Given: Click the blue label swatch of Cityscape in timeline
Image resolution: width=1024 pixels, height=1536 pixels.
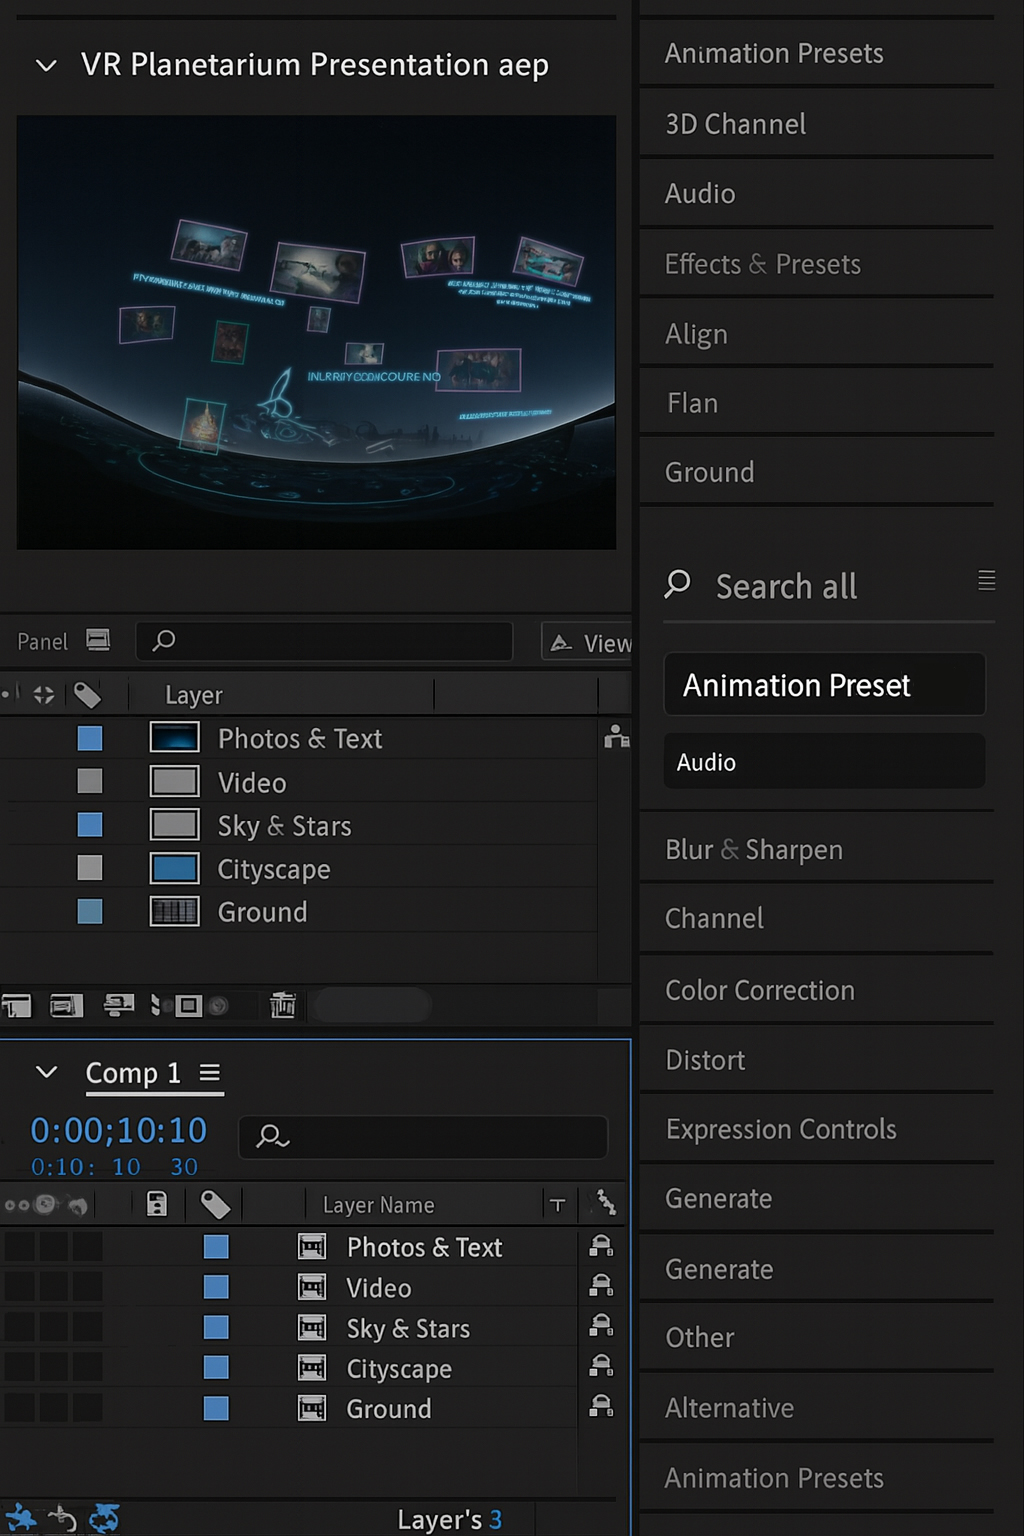Looking at the screenshot, I should click(x=216, y=1368).
